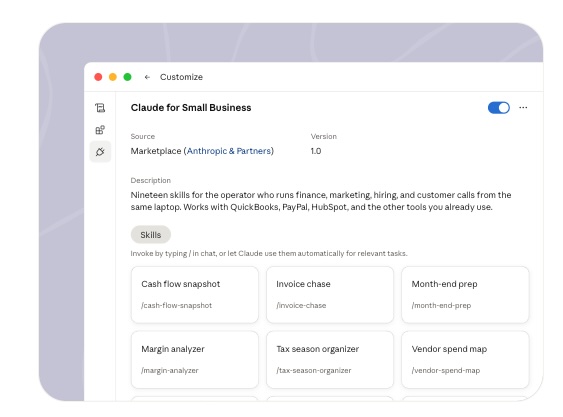
Task: Click the green maximize window button
Action: tap(127, 77)
